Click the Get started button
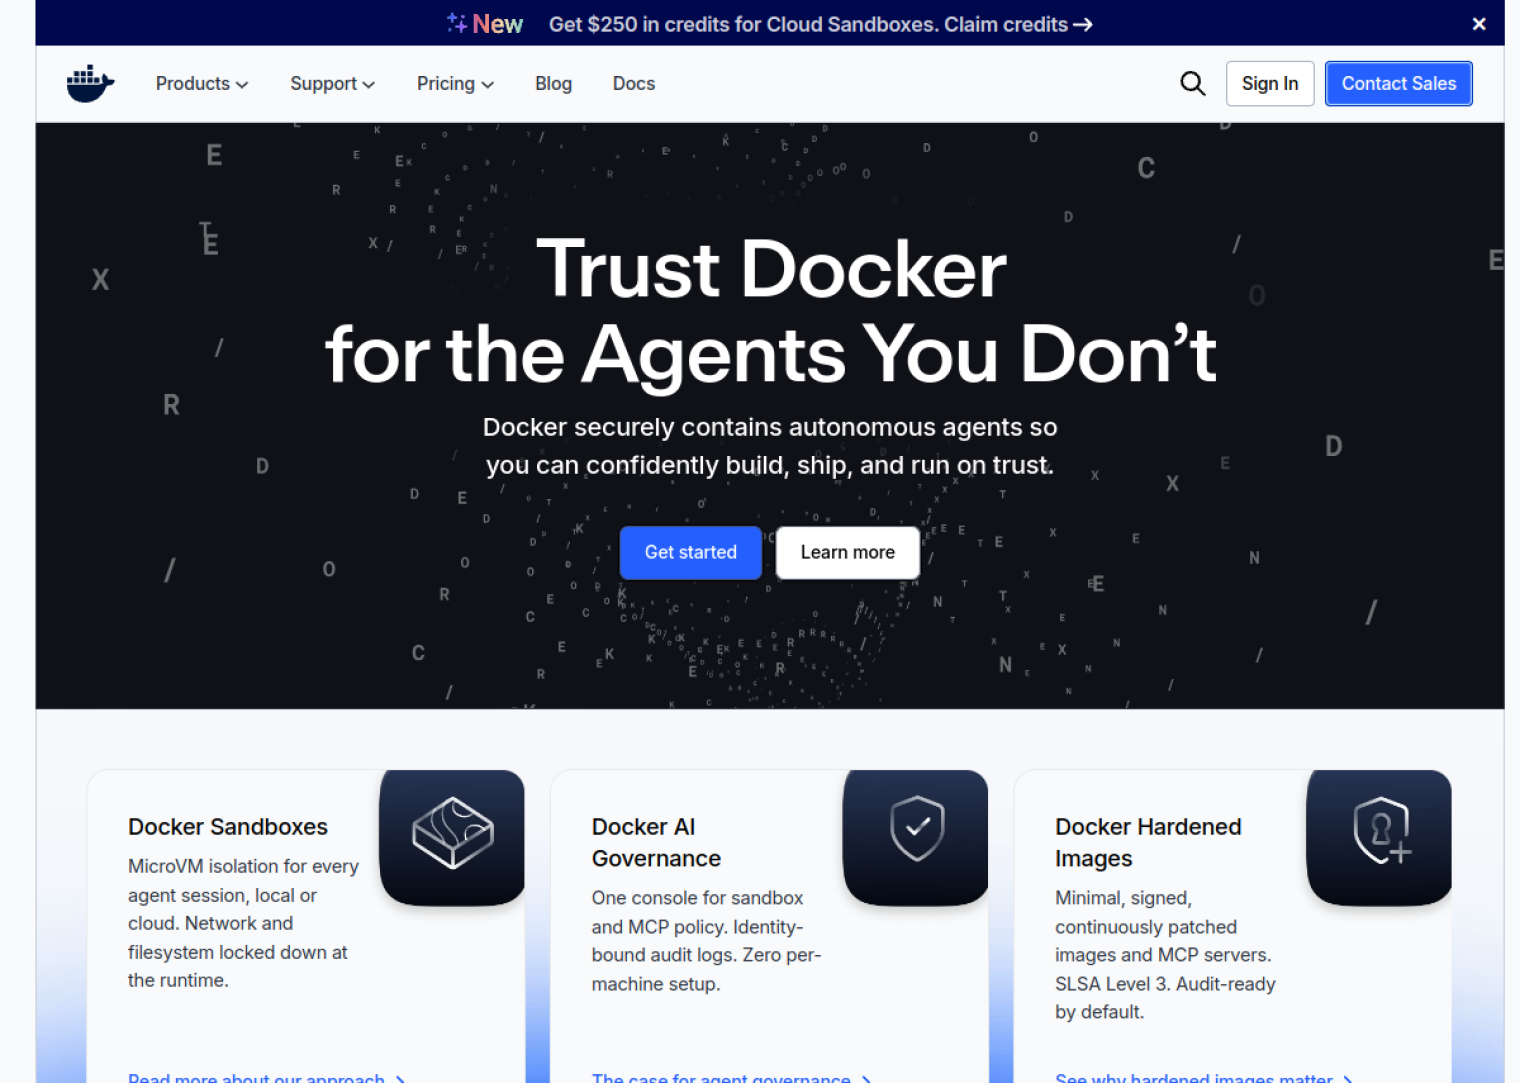 click(x=691, y=553)
